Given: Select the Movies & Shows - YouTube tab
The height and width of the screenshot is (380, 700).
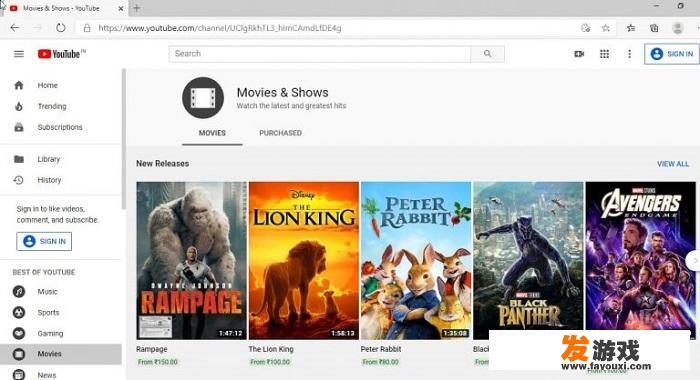Looking at the screenshot, I should pyautogui.click(x=65, y=8).
